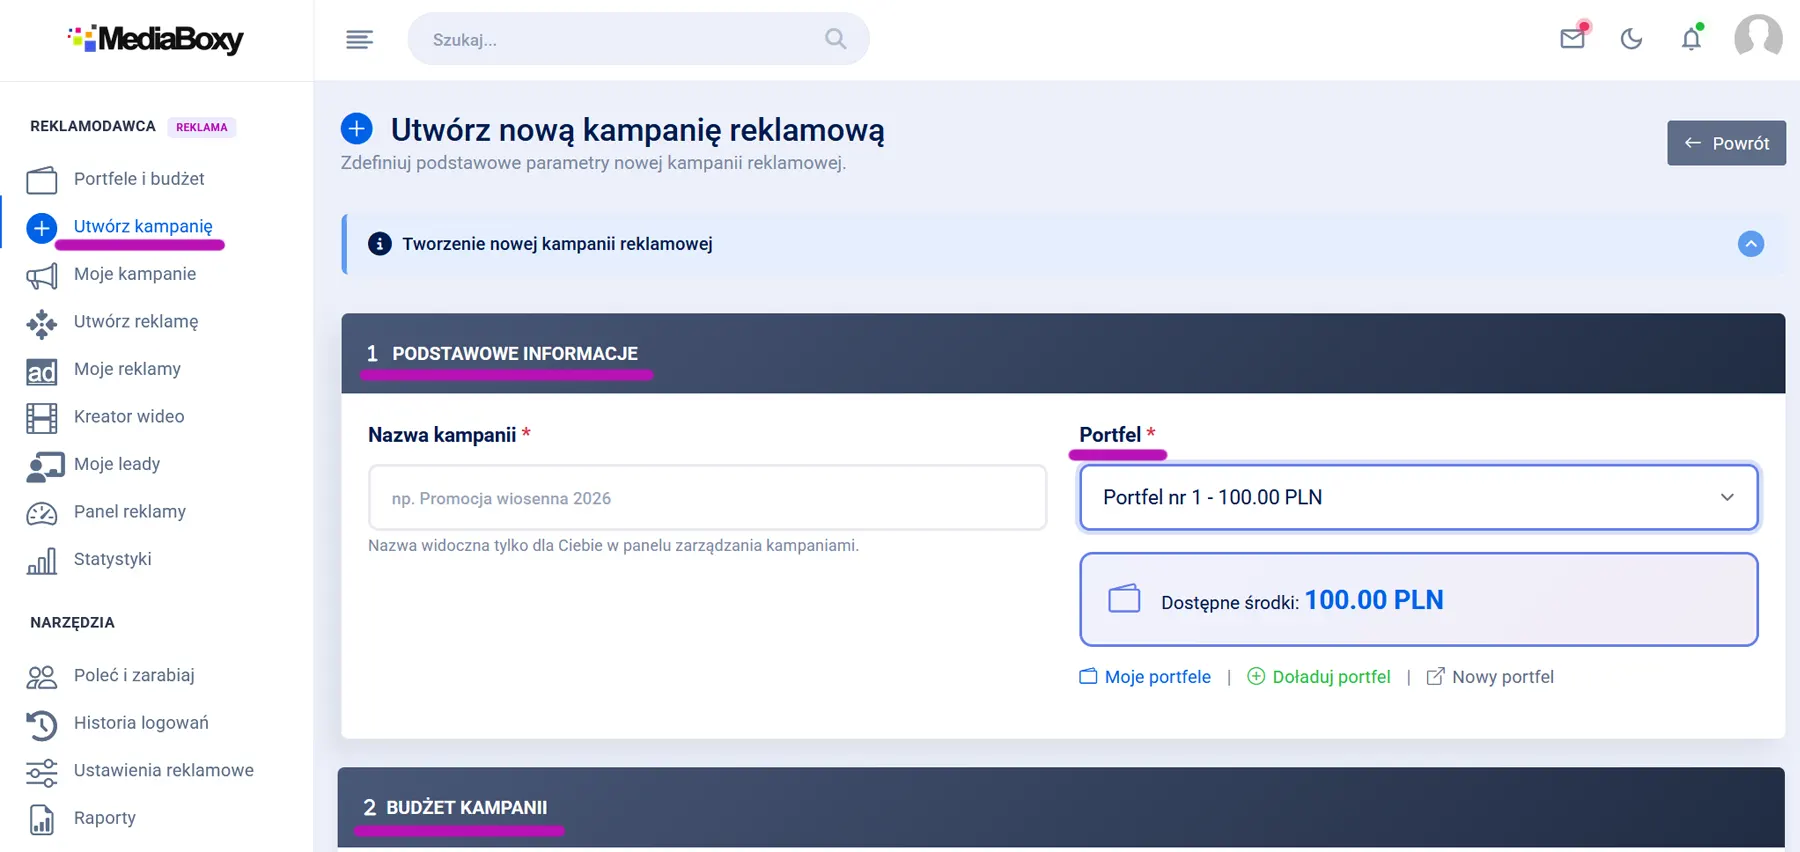Screen dimensions: 1800x852
Task: Open the Portfel dropdown
Action: pyautogui.click(x=1419, y=497)
